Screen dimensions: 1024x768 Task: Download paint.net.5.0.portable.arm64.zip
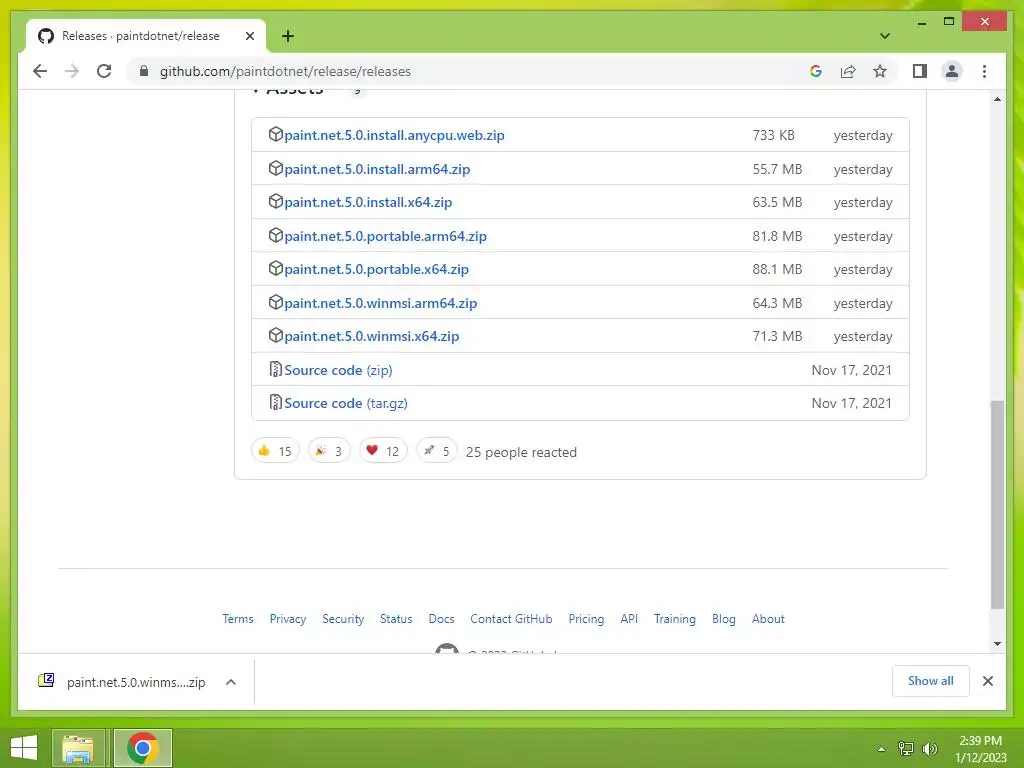[385, 236]
